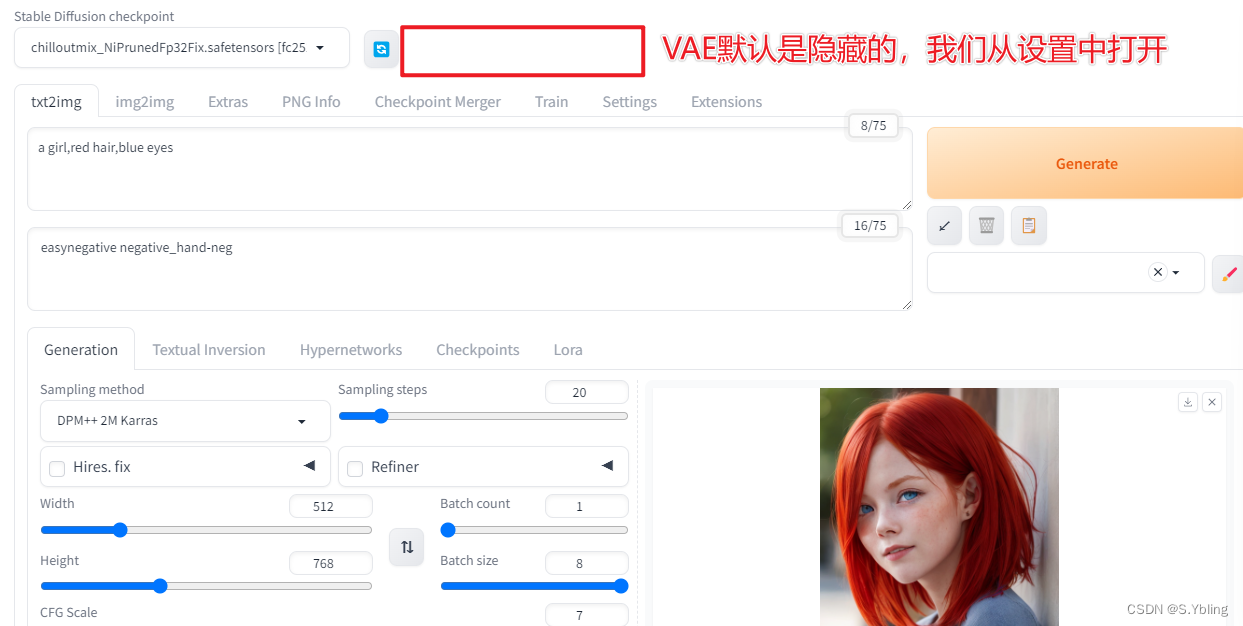Screen dimensions: 1243x626
Task: Adjust the Batch size slider
Action: (x=621, y=586)
